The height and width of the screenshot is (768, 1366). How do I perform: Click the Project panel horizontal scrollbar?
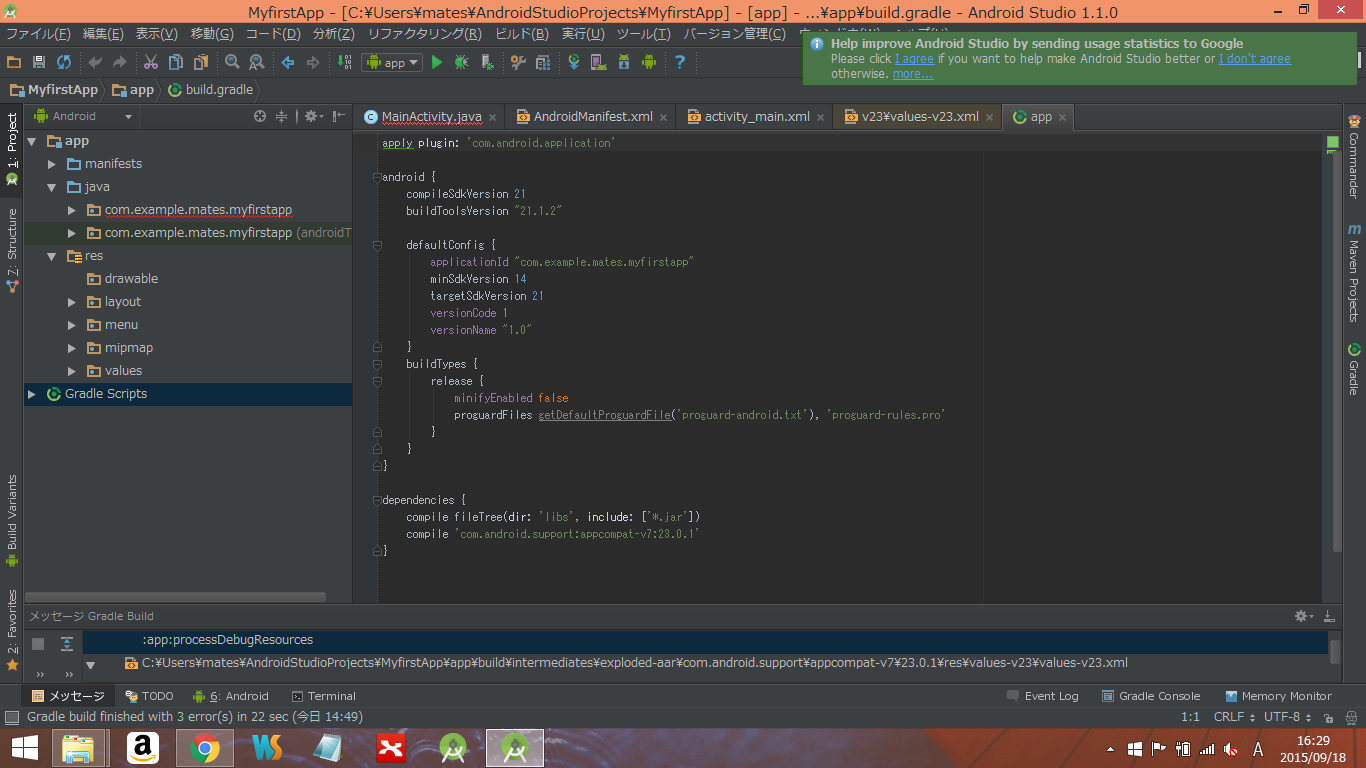[176, 597]
